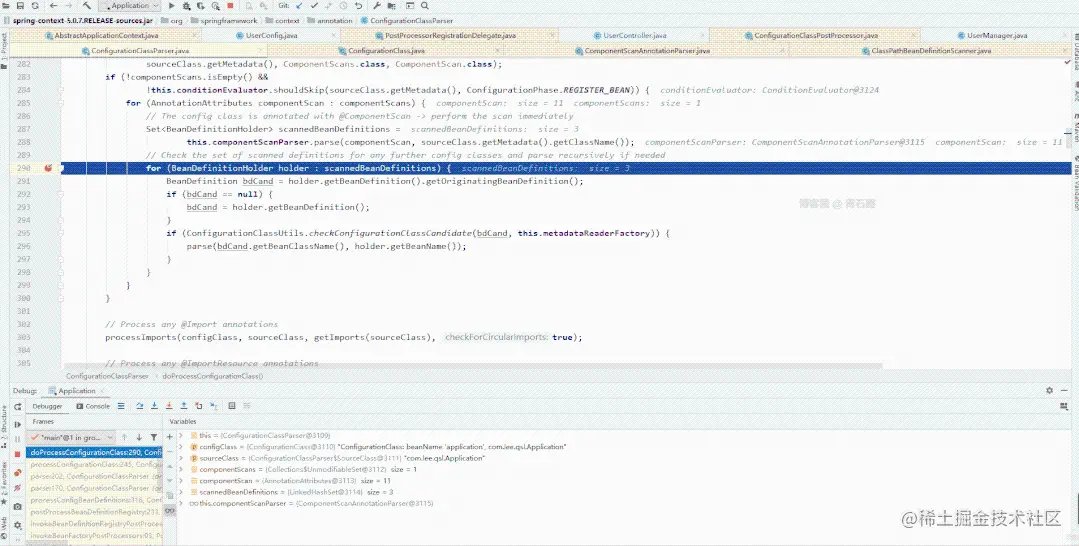
Task: Expand the scannedBeanDefinitions variable node
Action: click(x=182, y=492)
